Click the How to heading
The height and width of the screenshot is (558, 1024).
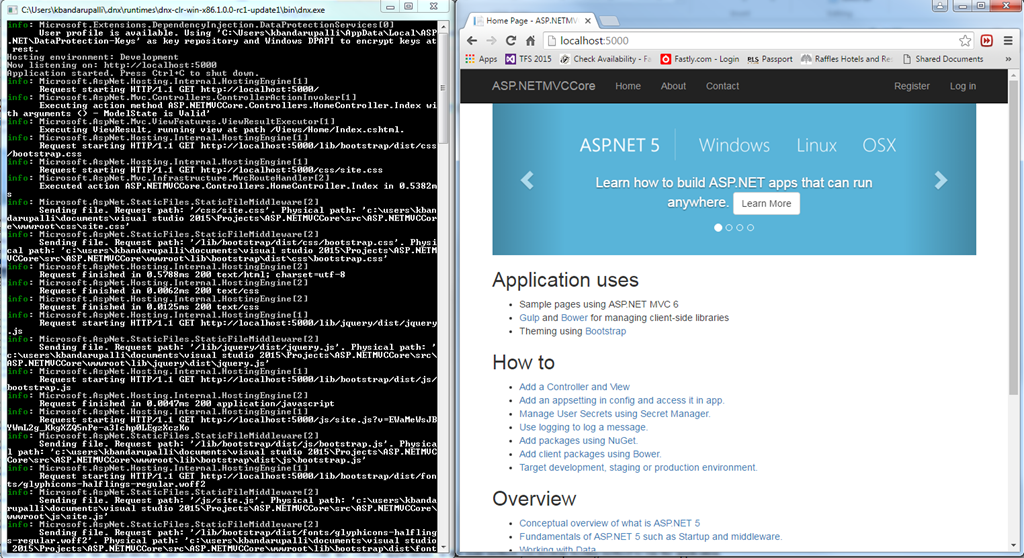(523, 362)
